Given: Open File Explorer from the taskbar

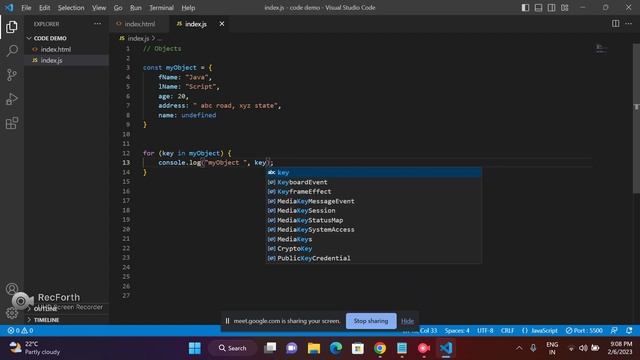Looking at the screenshot, I should [314, 348].
